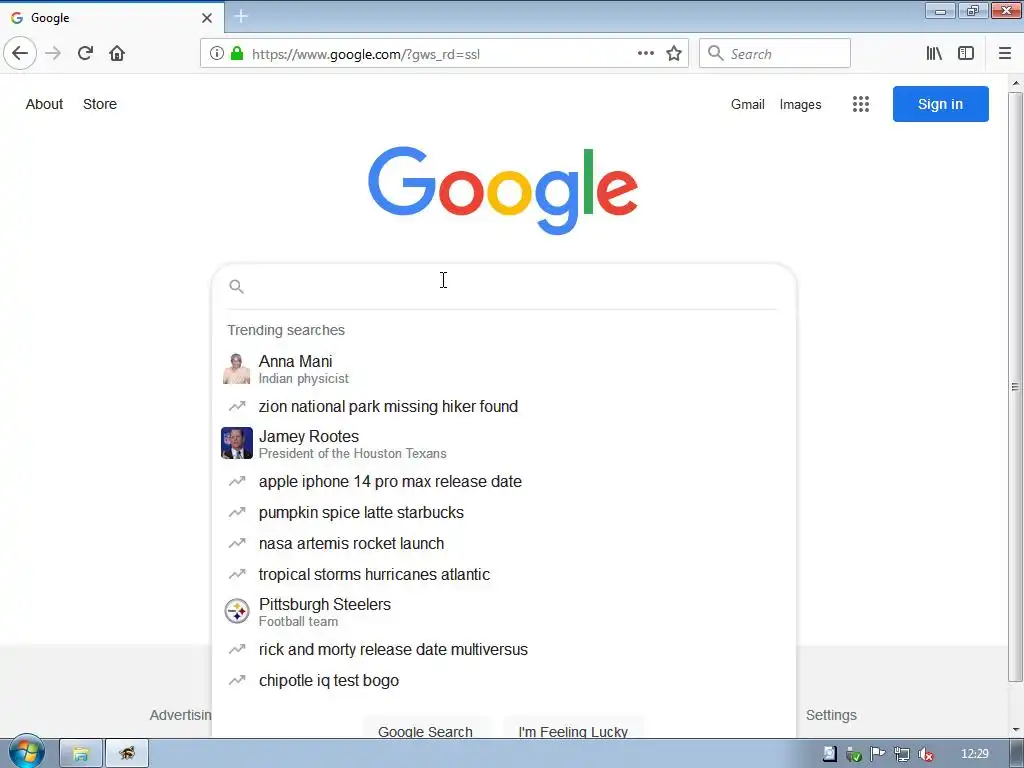
Task: Open the About link
Action: point(44,104)
